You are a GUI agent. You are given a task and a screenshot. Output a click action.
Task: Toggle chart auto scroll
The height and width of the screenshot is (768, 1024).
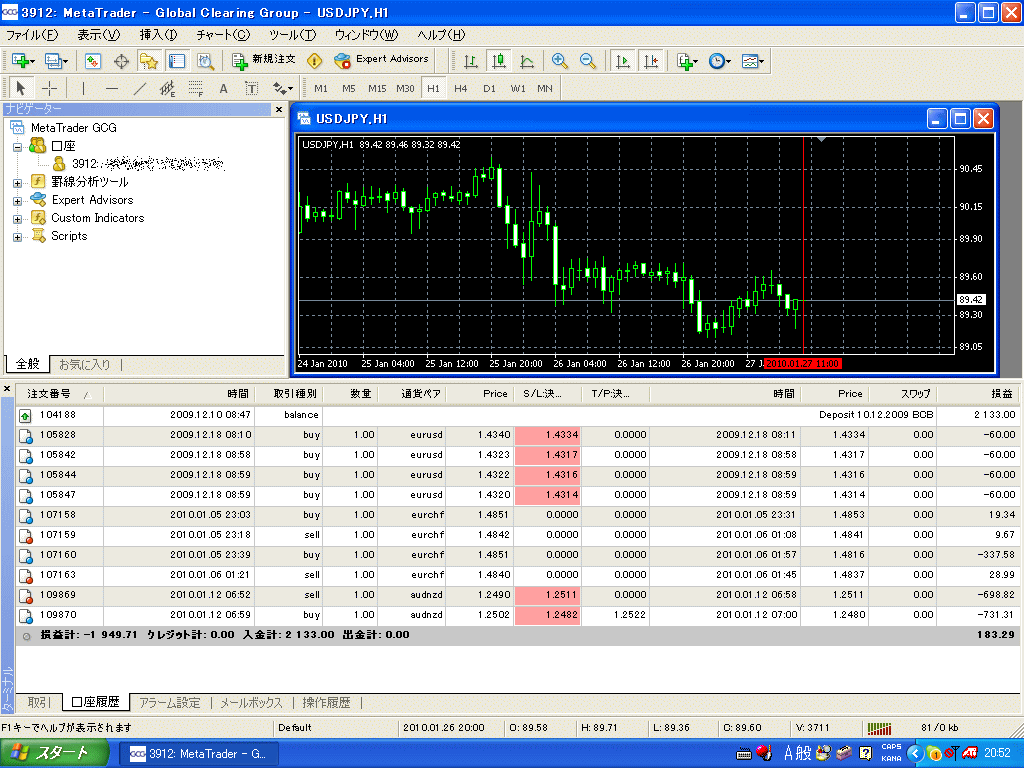coord(623,61)
